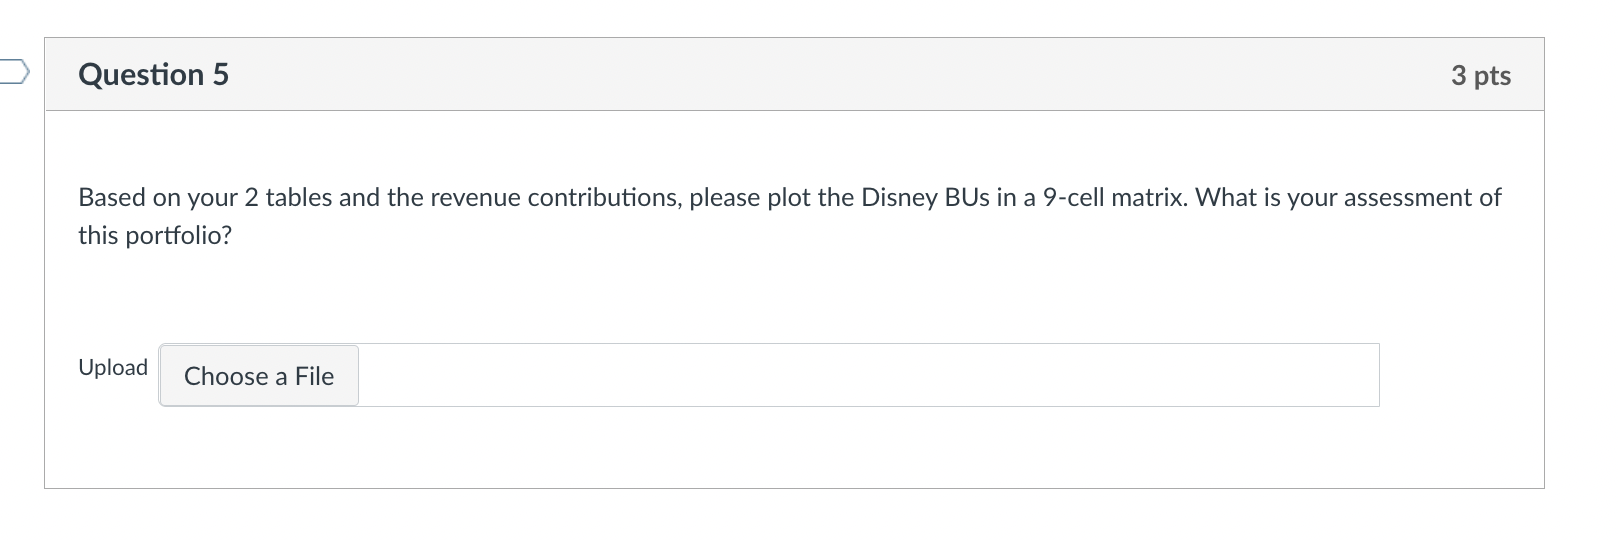Click the Question 5 heading

[153, 75]
